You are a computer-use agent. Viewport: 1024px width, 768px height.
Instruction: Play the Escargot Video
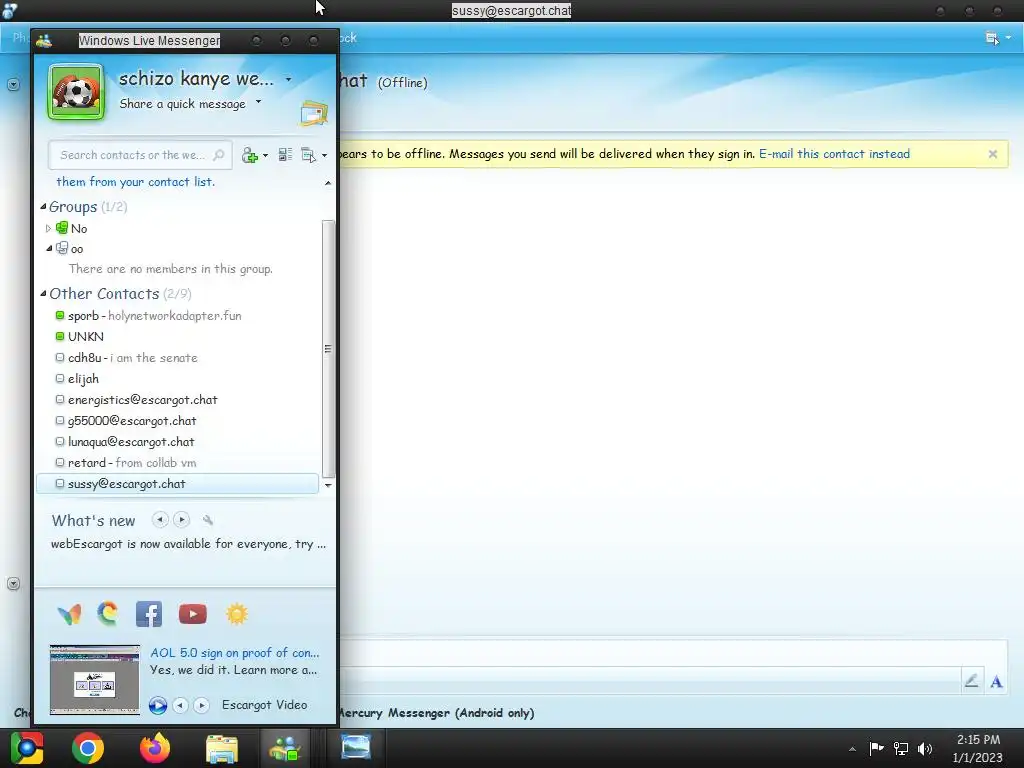[x=157, y=705]
